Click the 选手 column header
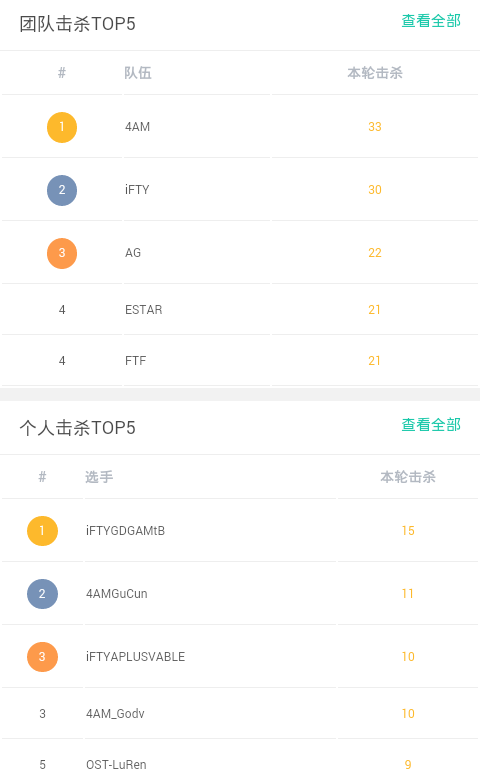This screenshot has height=784, width=480. 99,477
